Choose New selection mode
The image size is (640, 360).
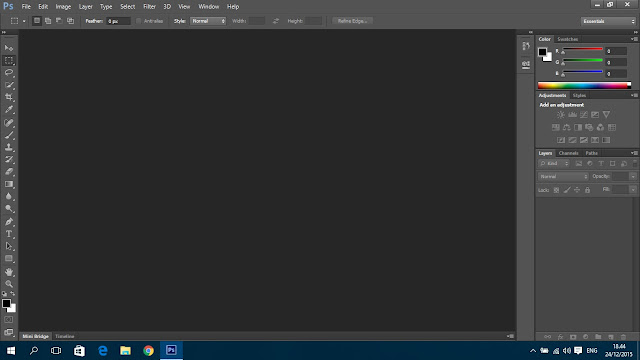[x=37, y=21]
